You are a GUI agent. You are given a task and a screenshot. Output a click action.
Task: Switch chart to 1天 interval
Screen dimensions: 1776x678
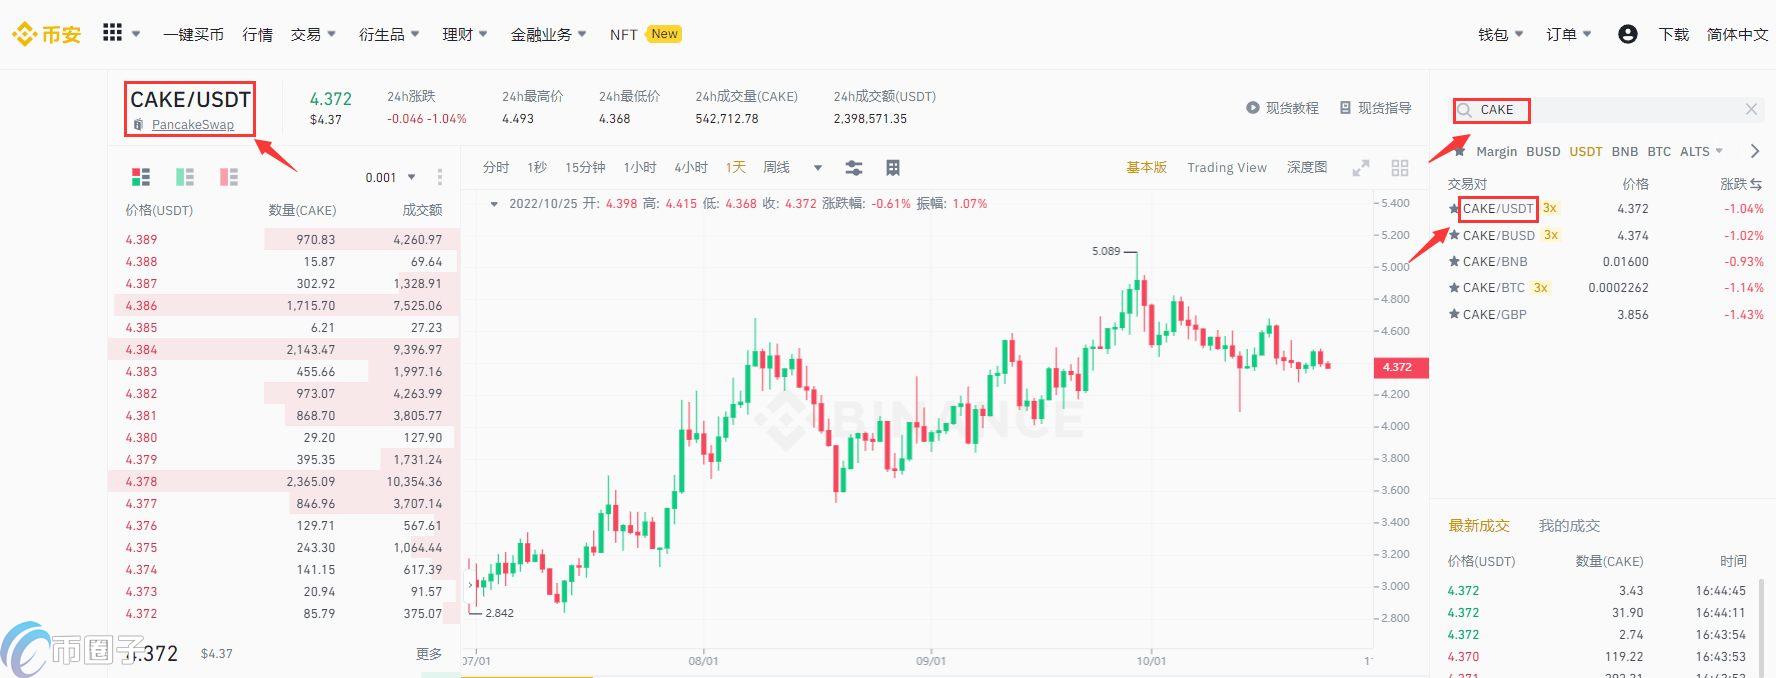(736, 167)
